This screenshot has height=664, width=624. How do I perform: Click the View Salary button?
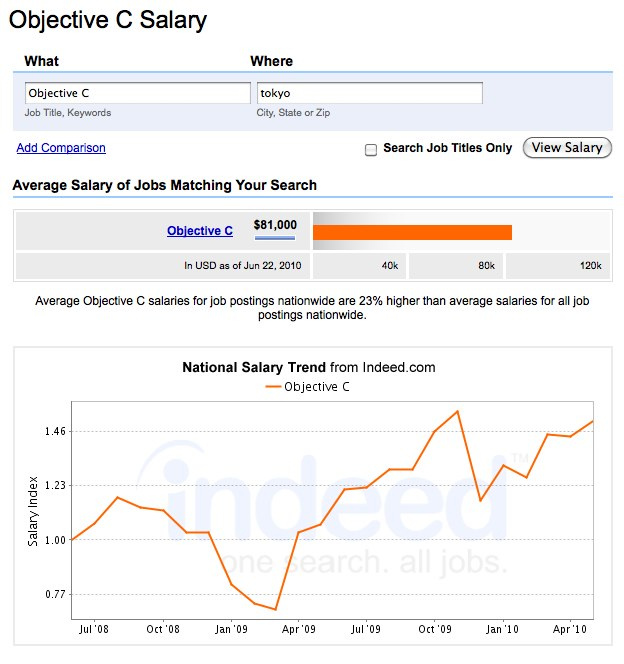click(567, 148)
